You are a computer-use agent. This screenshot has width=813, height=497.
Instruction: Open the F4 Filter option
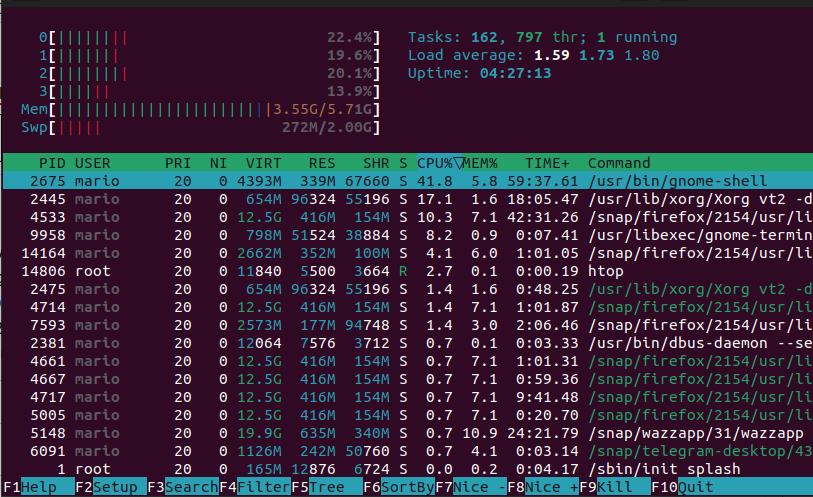[x=254, y=487]
